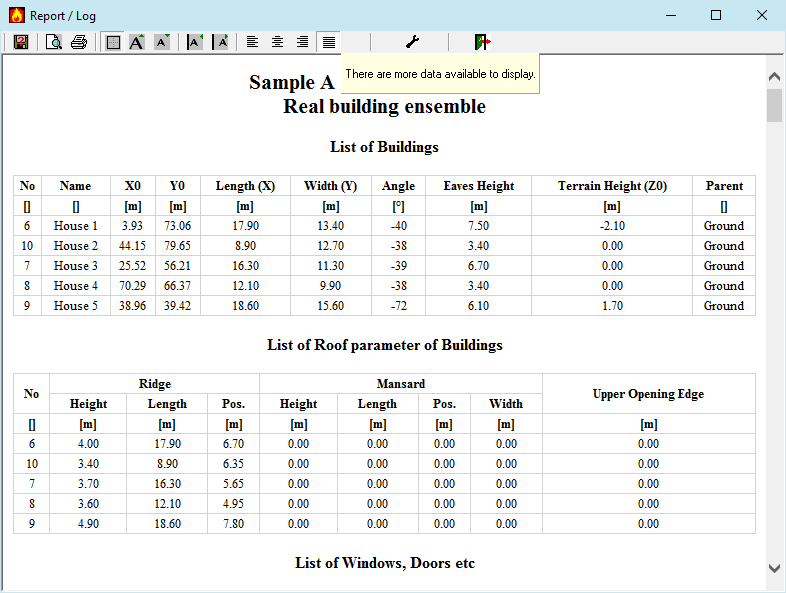
Task: Click ridge length value 16.30
Action: (x=167, y=484)
